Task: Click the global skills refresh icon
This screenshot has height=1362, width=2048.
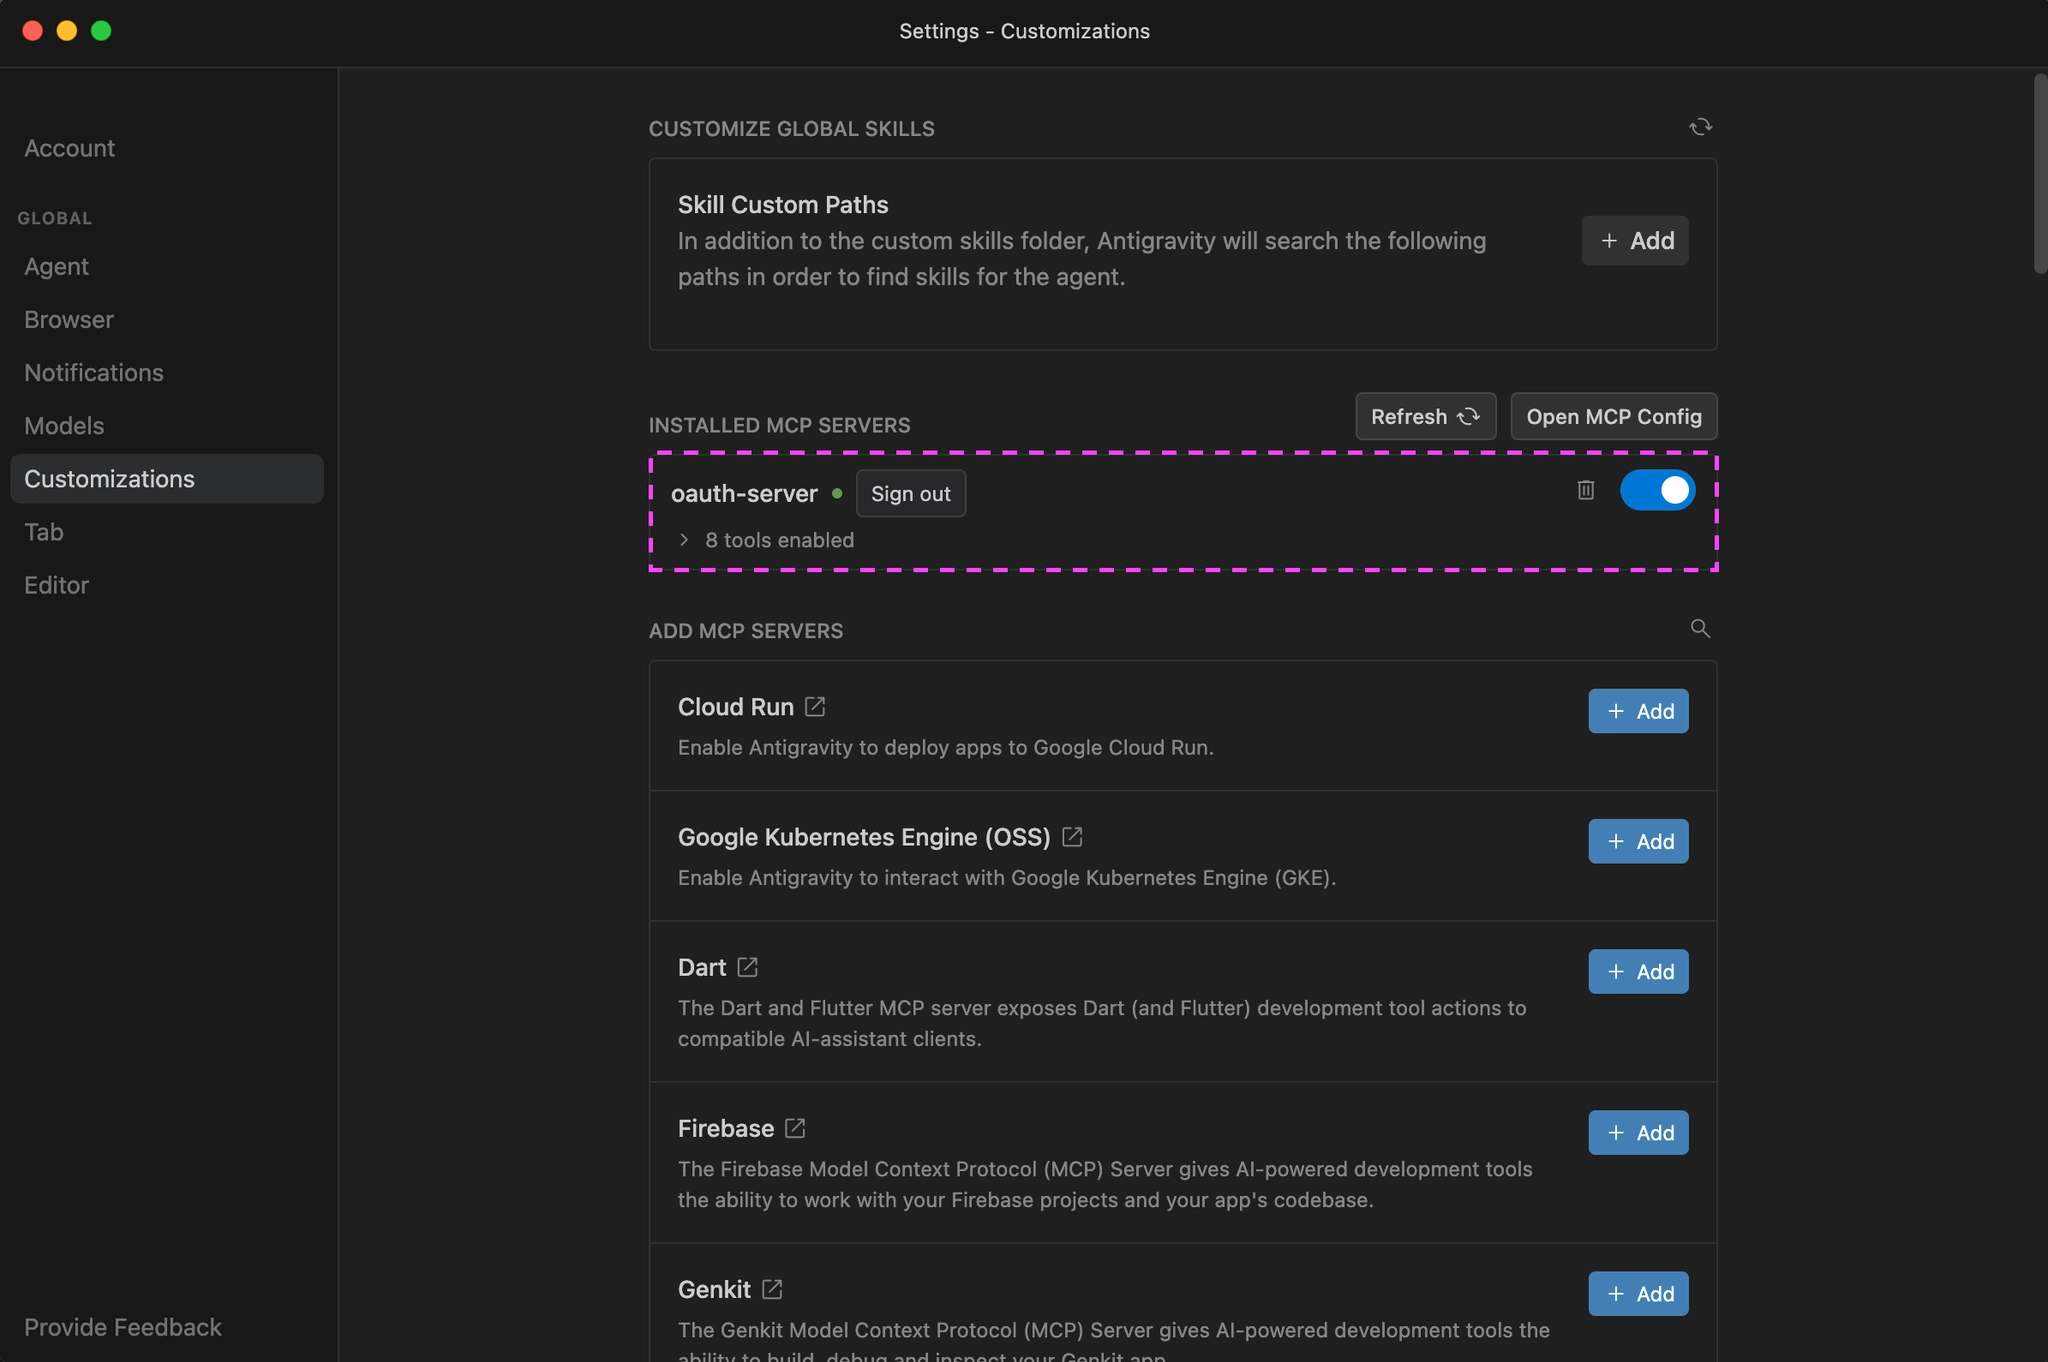Action: [x=1700, y=127]
